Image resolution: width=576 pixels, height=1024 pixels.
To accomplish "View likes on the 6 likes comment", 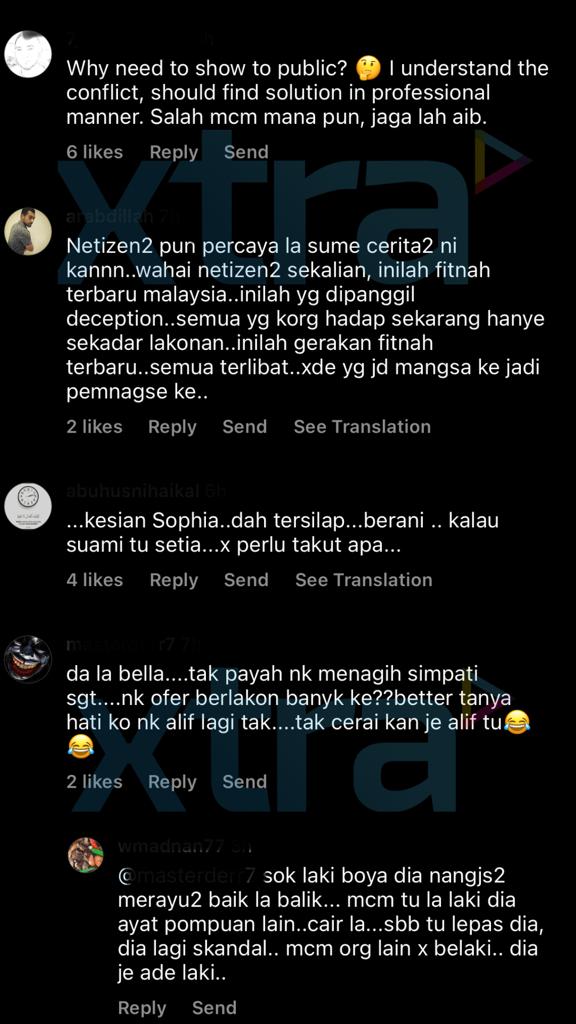I will pyautogui.click(x=95, y=152).
